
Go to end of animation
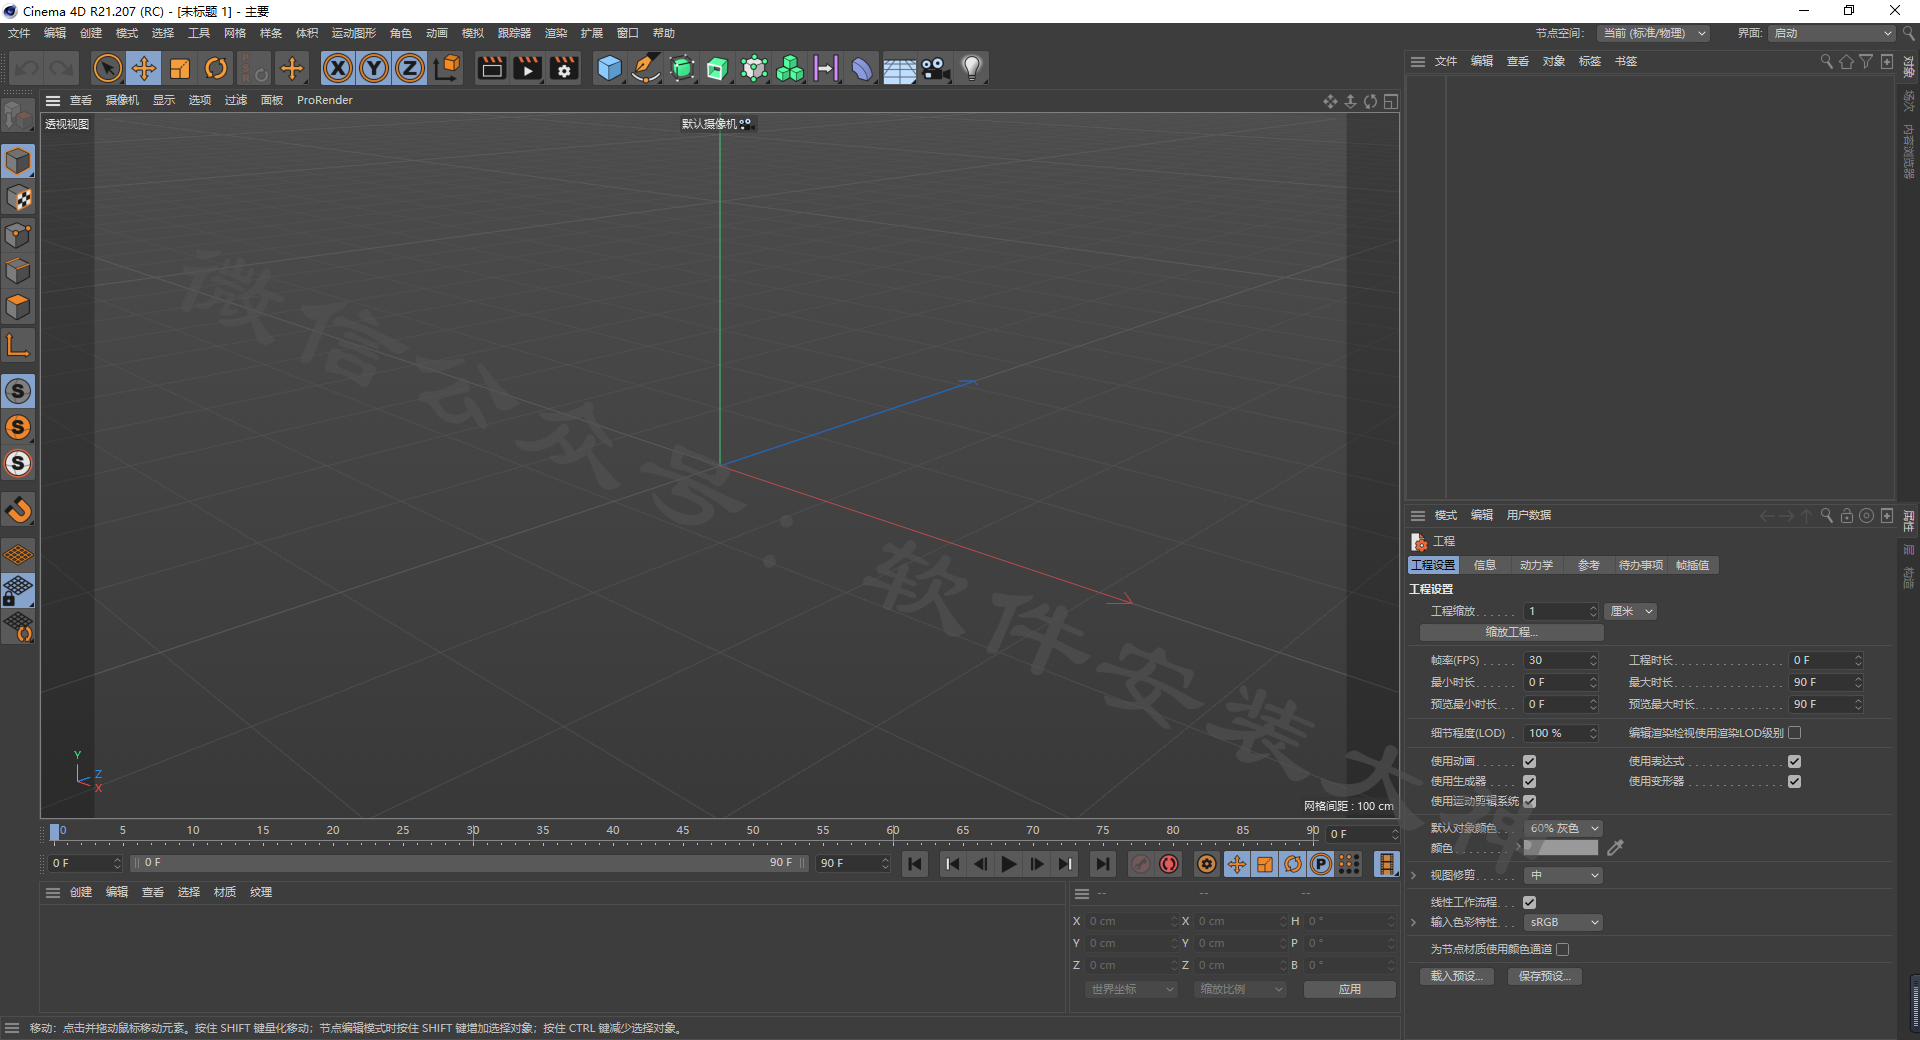1103,864
